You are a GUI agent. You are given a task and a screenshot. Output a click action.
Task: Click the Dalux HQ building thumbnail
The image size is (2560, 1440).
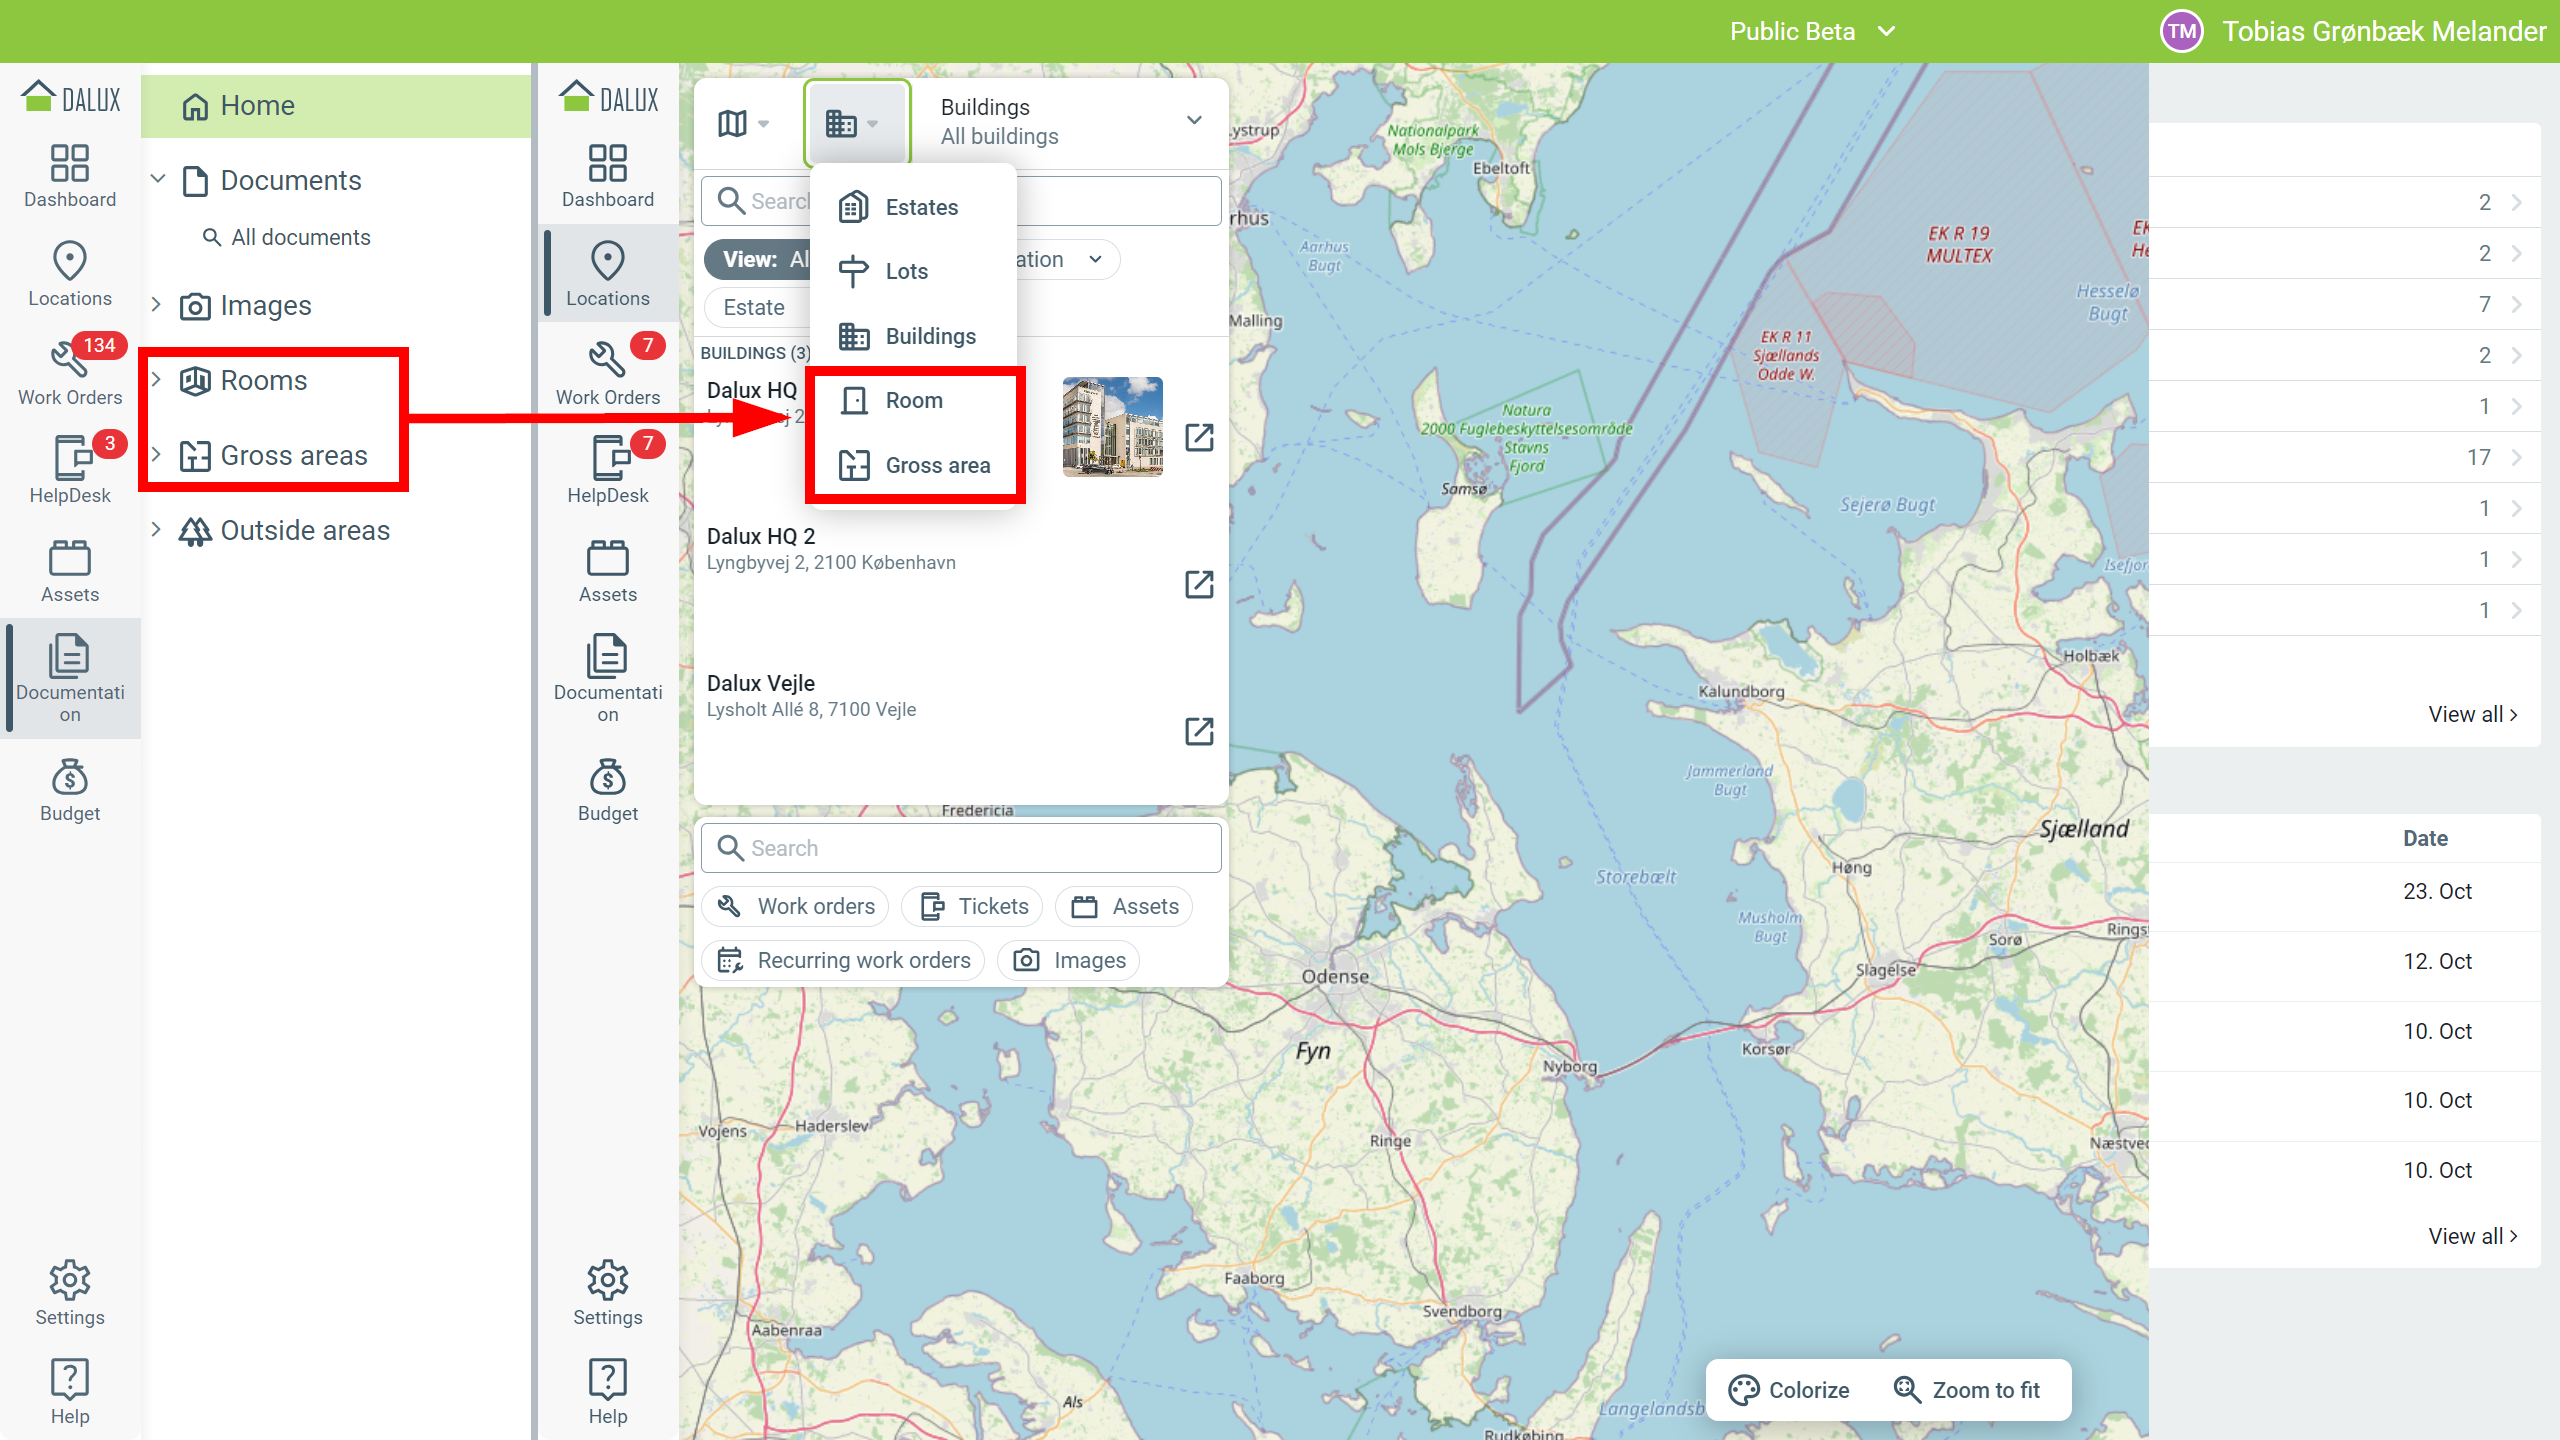pyautogui.click(x=1112, y=427)
